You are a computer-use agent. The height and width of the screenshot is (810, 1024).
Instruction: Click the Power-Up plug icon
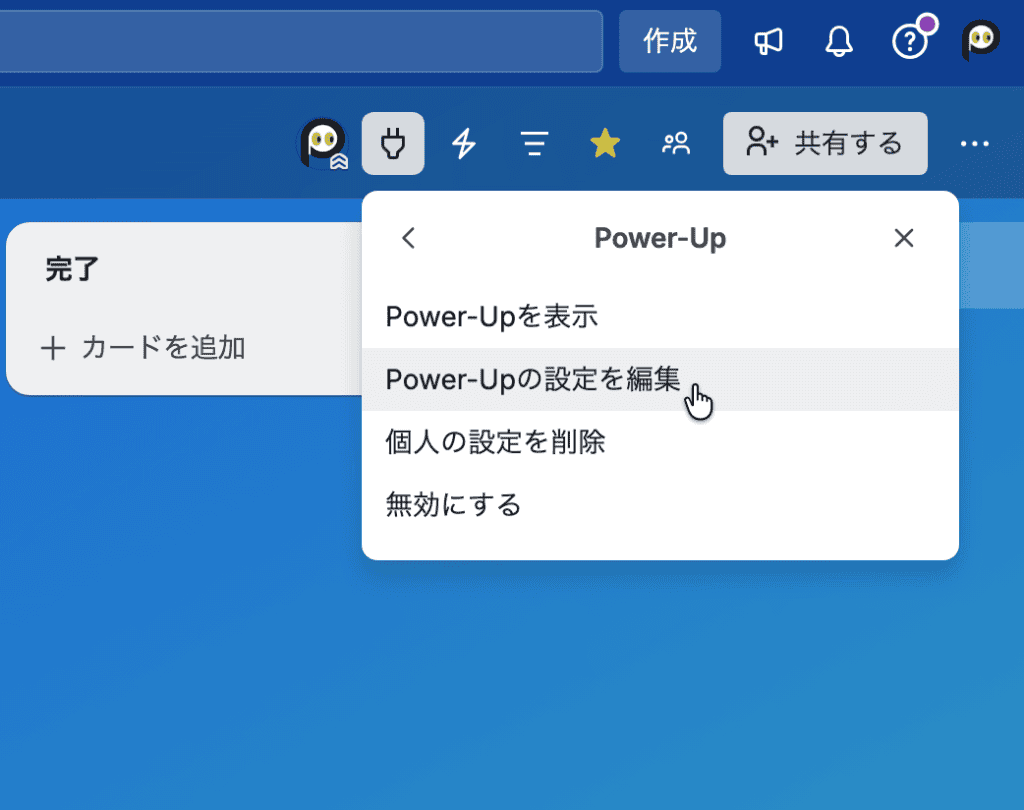pyautogui.click(x=392, y=143)
